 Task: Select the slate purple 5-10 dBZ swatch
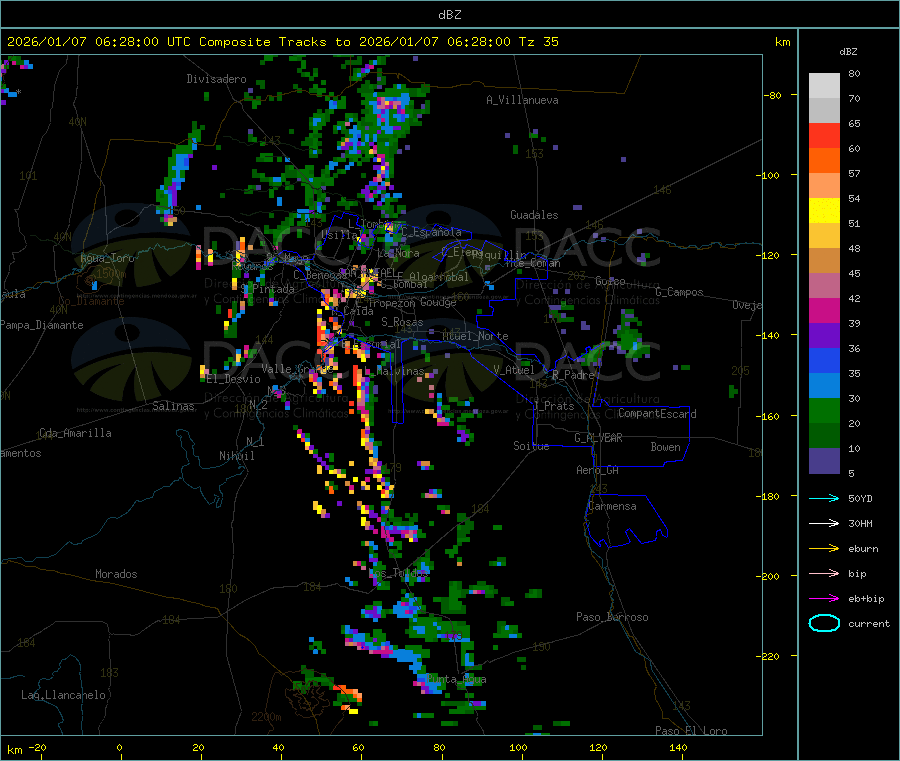[824, 461]
